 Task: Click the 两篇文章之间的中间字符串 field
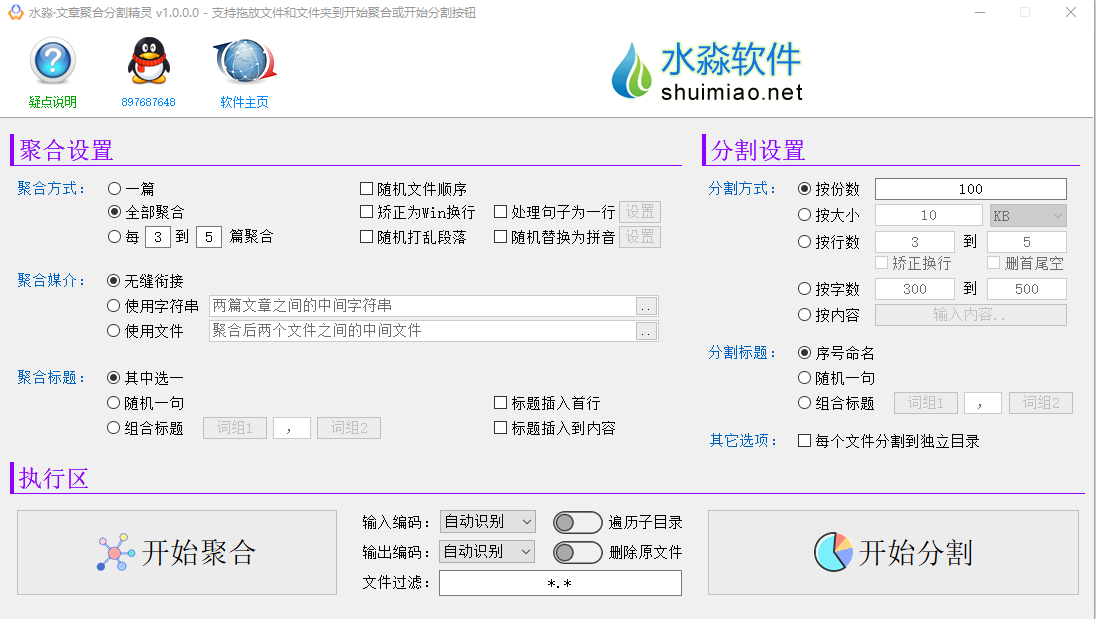pyautogui.click(x=422, y=306)
